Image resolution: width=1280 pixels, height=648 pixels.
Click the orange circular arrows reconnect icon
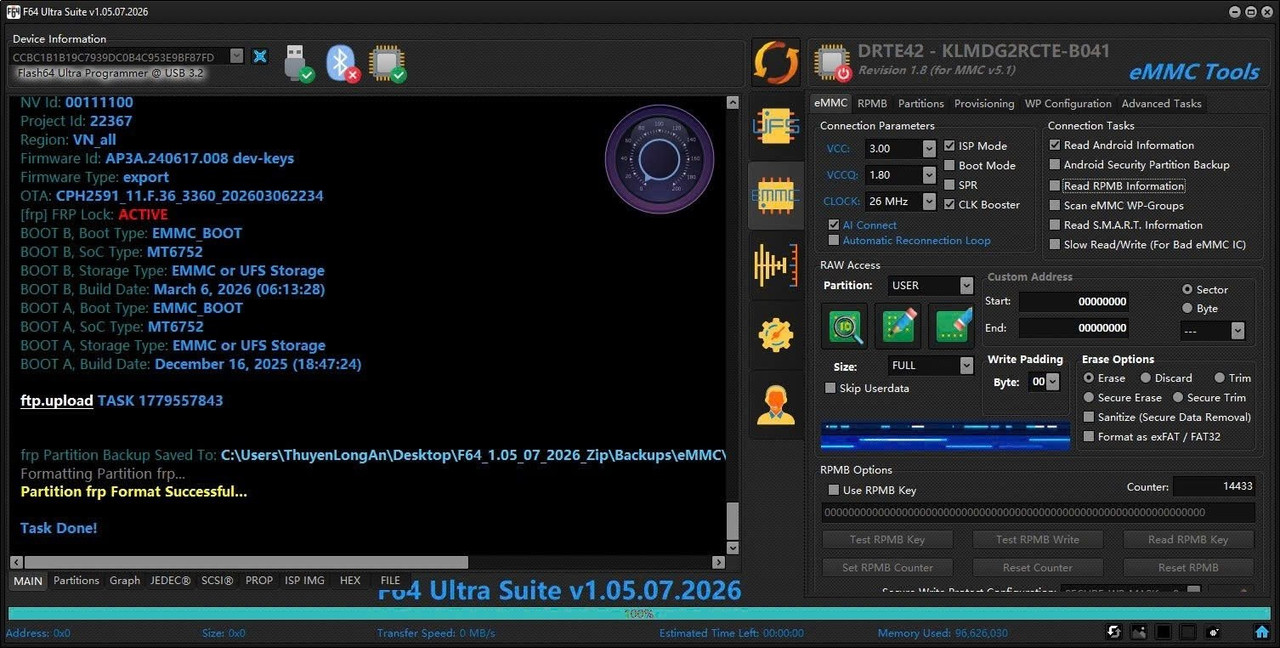pyautogui.click(x=776, y=63)
